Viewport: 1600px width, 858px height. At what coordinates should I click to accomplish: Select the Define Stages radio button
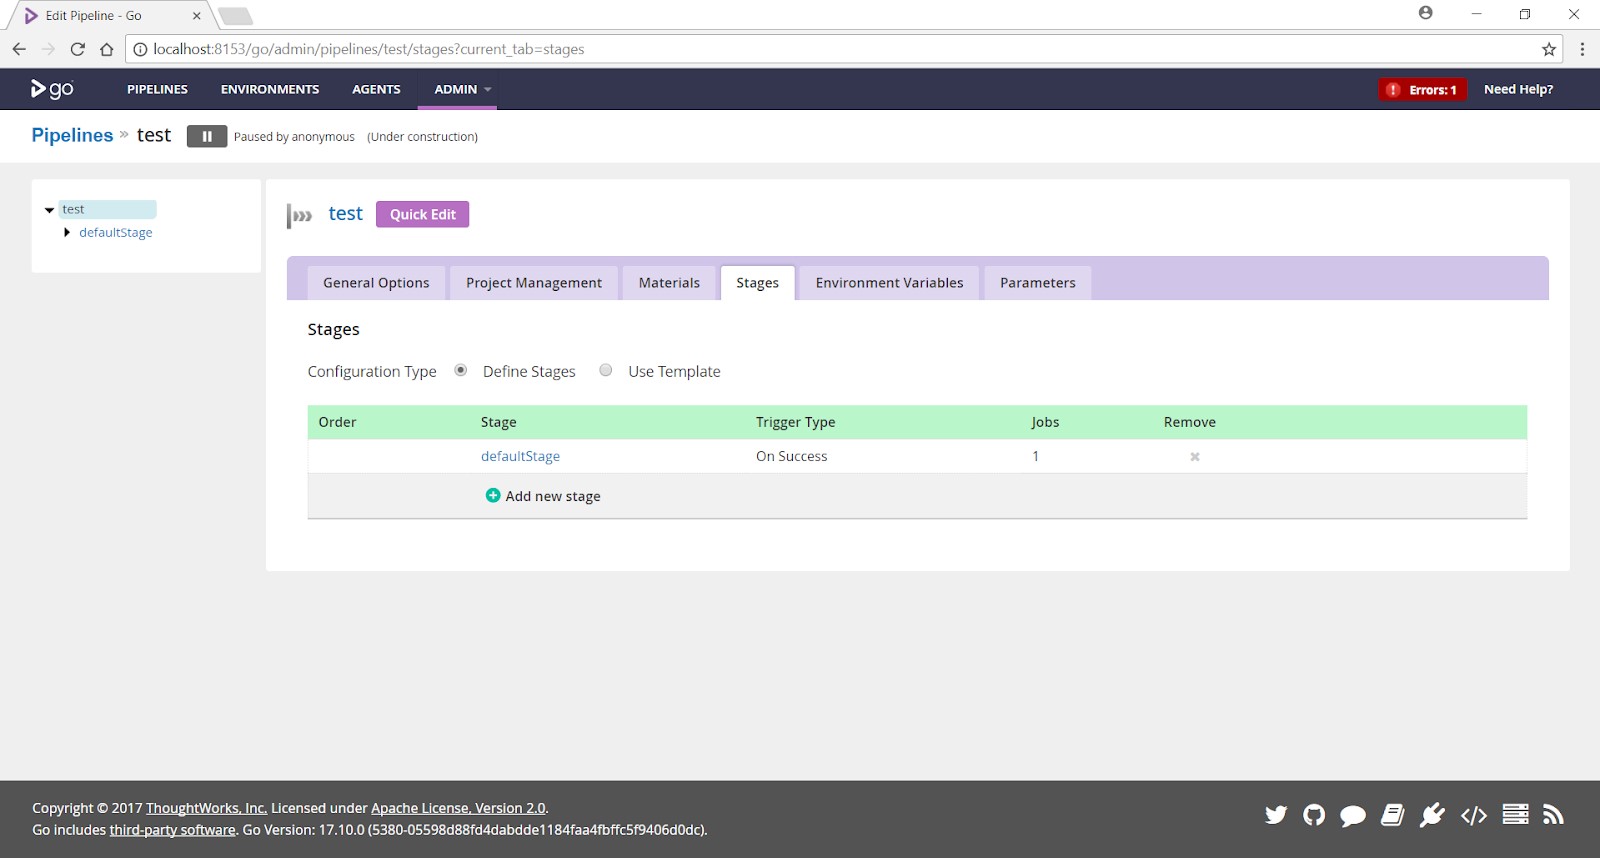point(461,370)
